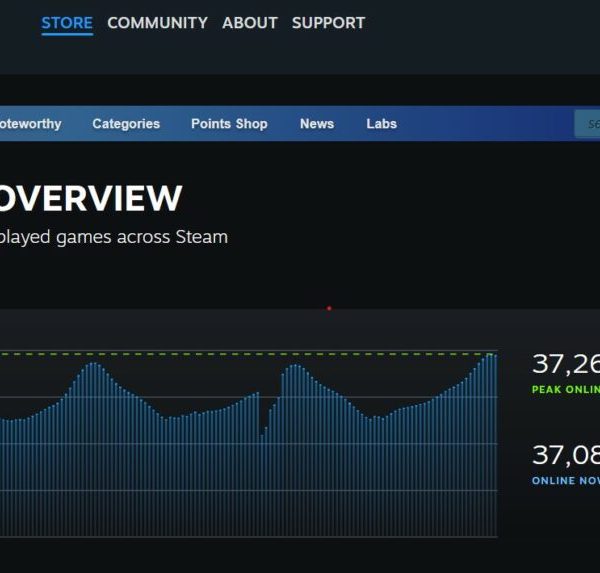Open the COMMUNITY menu tab
600x573 pixels.
[157, 23]
